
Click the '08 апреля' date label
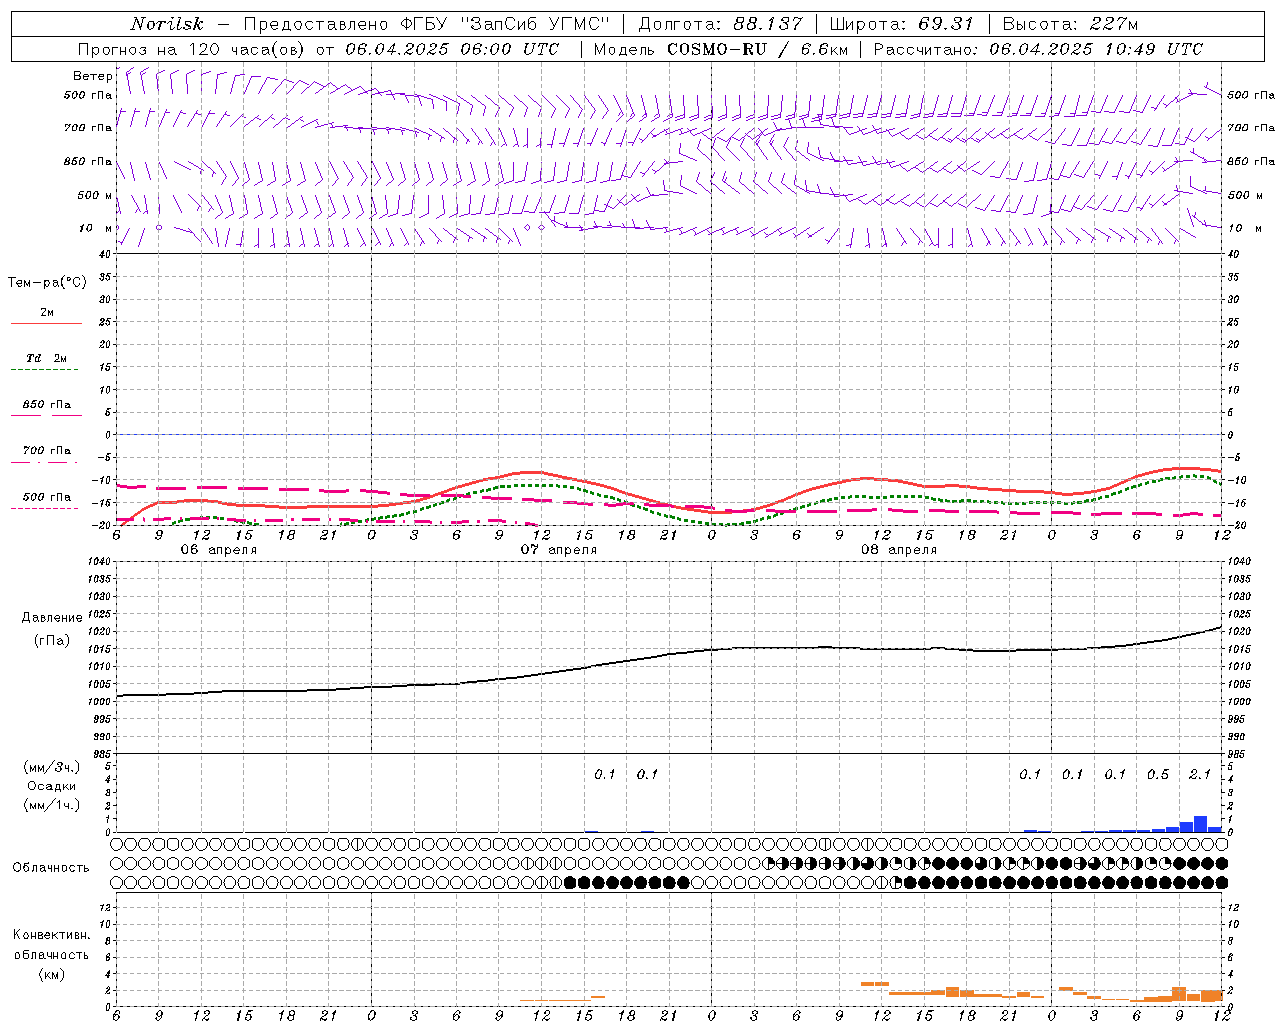[899, 550]
